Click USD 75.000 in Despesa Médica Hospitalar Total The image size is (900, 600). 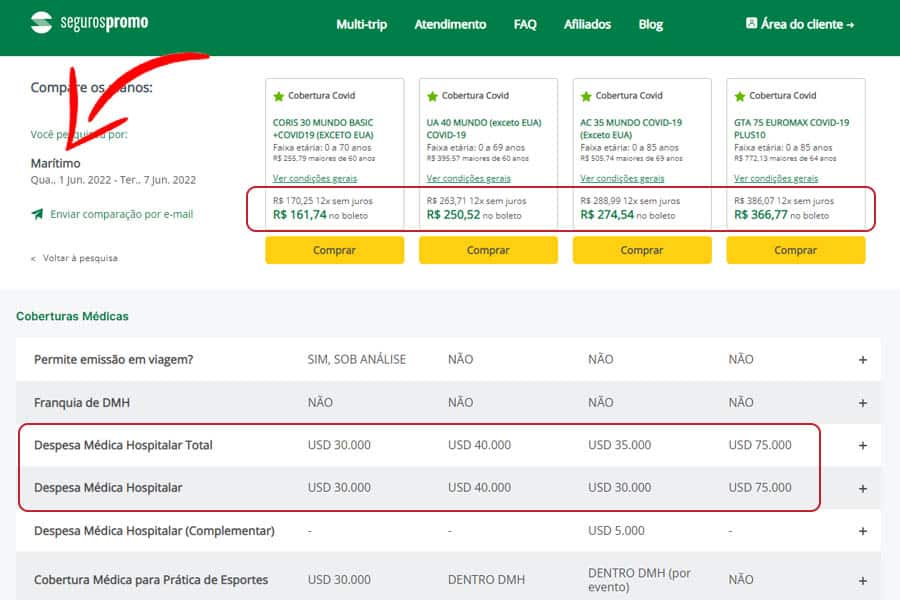tap(760, 445)
